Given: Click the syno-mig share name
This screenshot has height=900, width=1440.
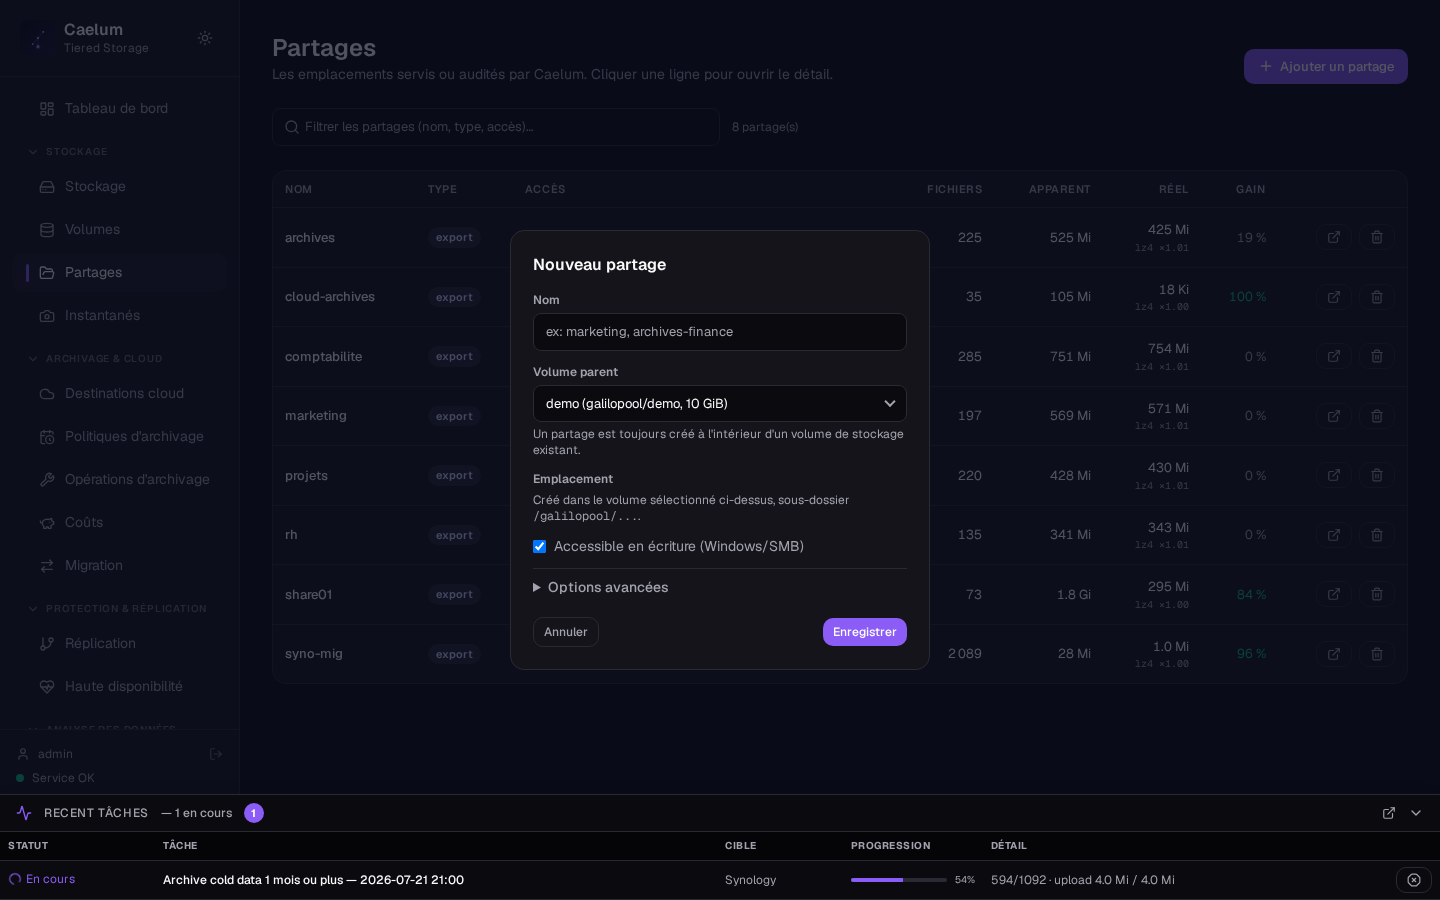Looking at the screenshot, I should [314, 654].
